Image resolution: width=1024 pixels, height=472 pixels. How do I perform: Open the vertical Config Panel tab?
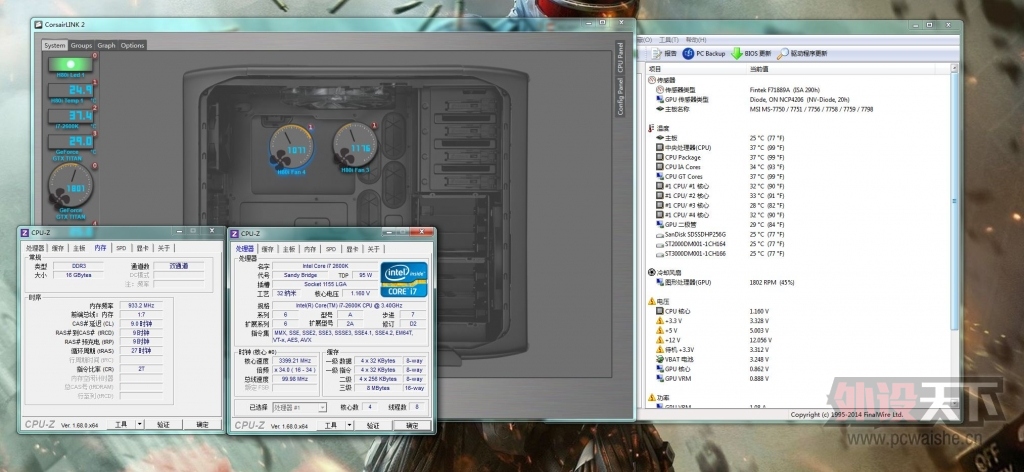click(x=620, y=97)
